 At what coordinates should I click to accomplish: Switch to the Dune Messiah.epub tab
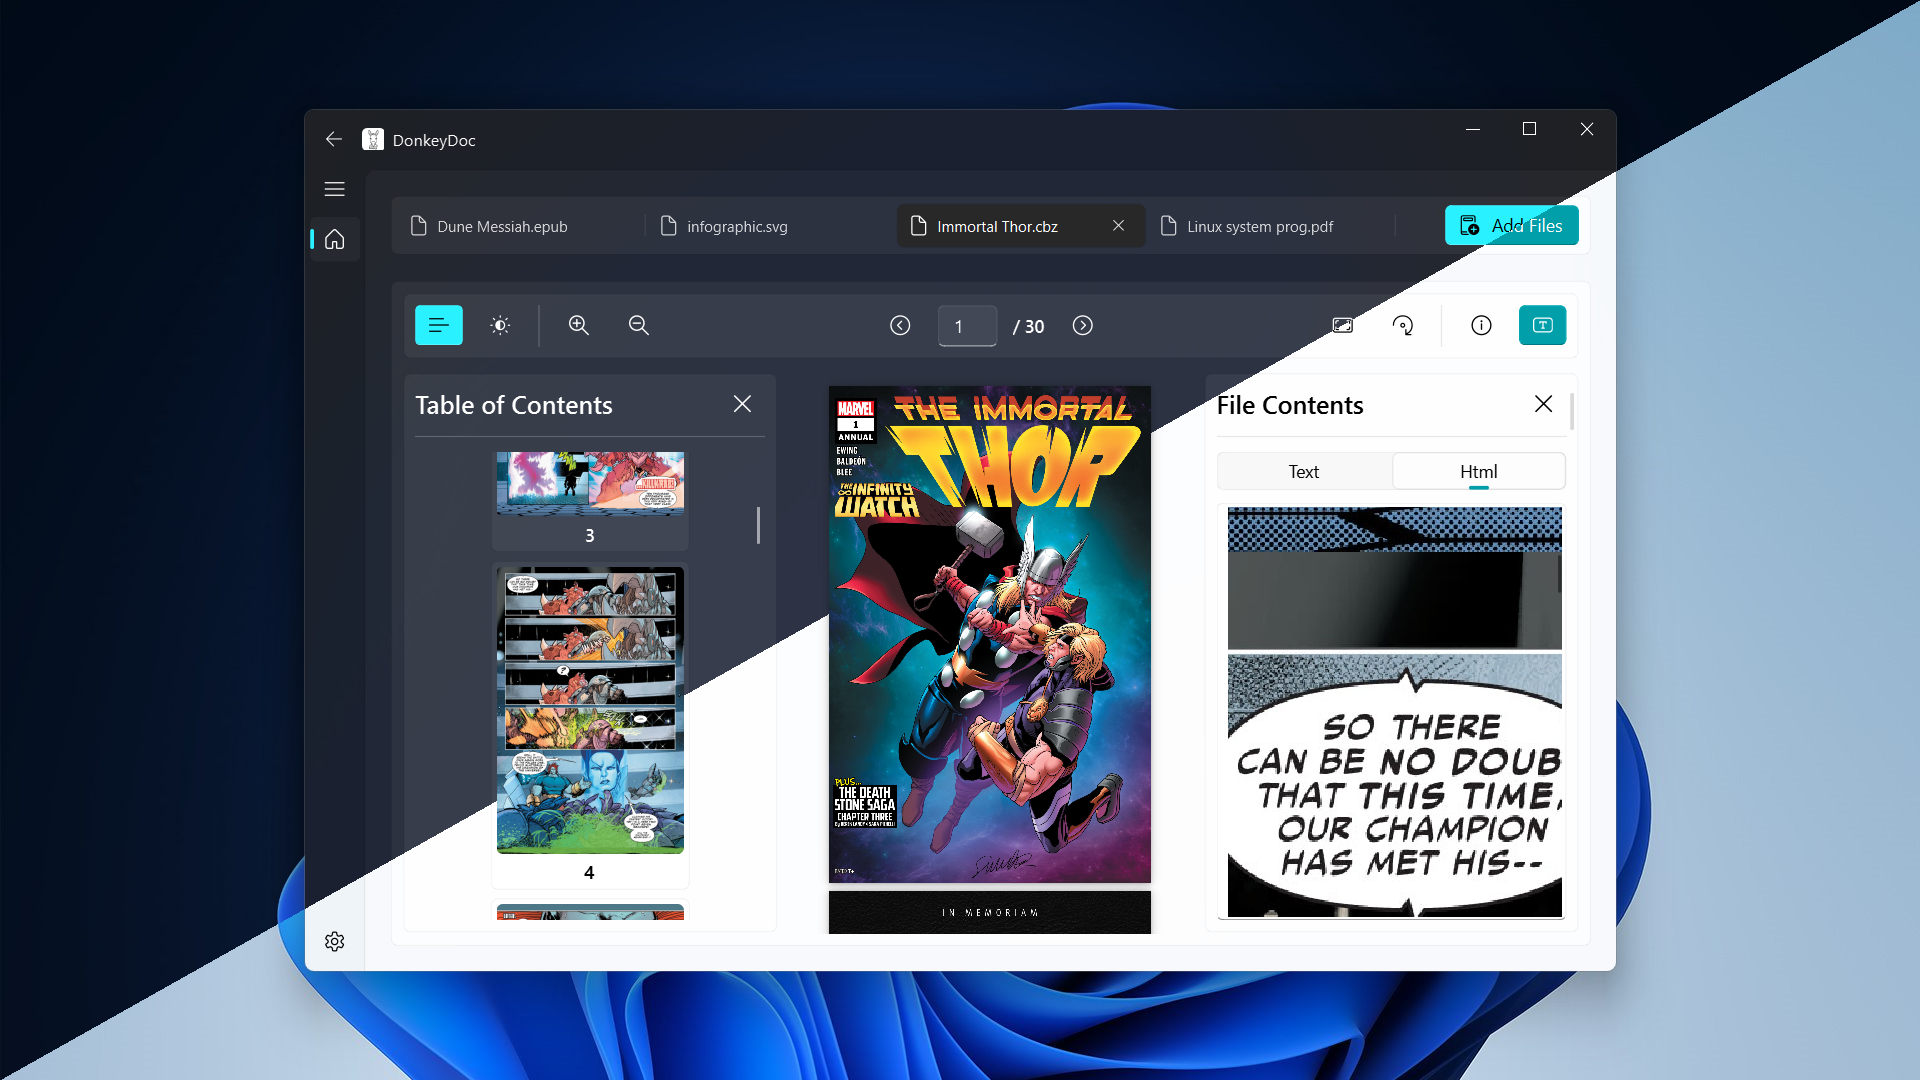coord(502,227)
